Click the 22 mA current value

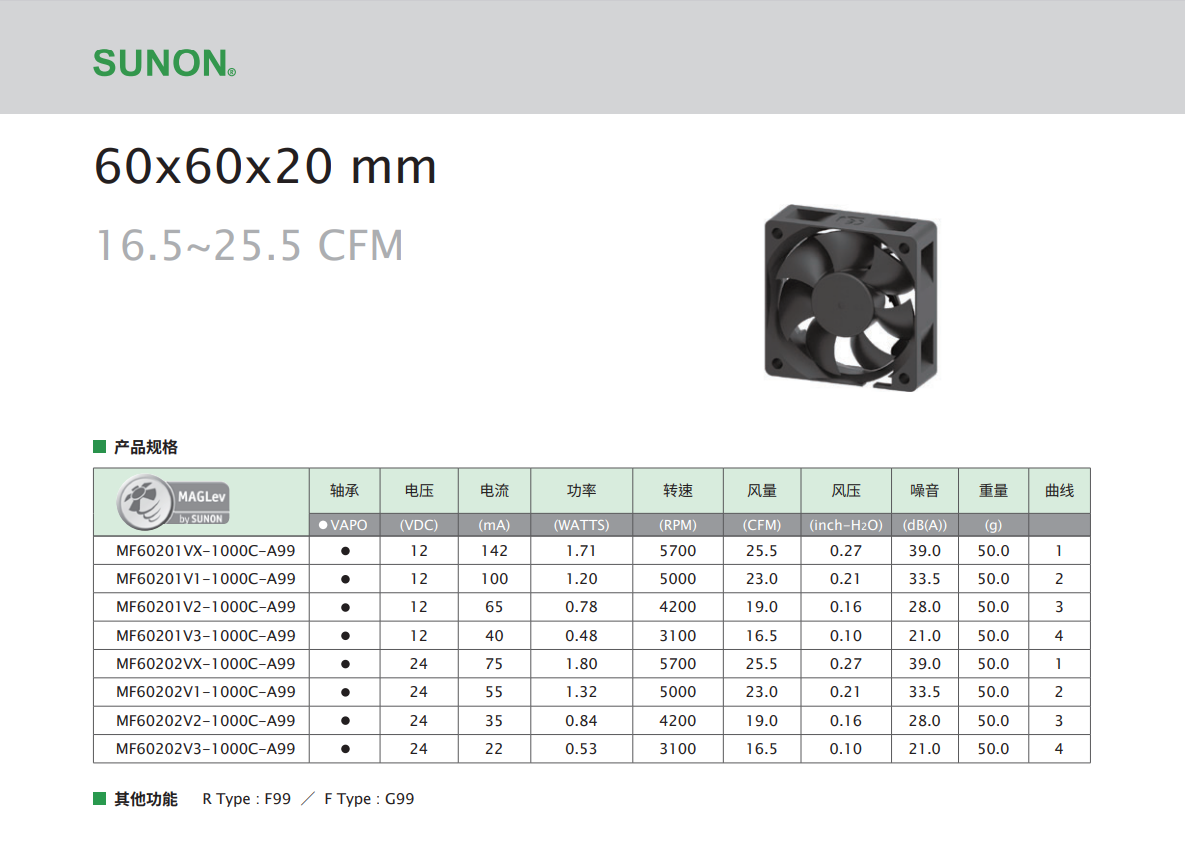click(x=494, y=749)
